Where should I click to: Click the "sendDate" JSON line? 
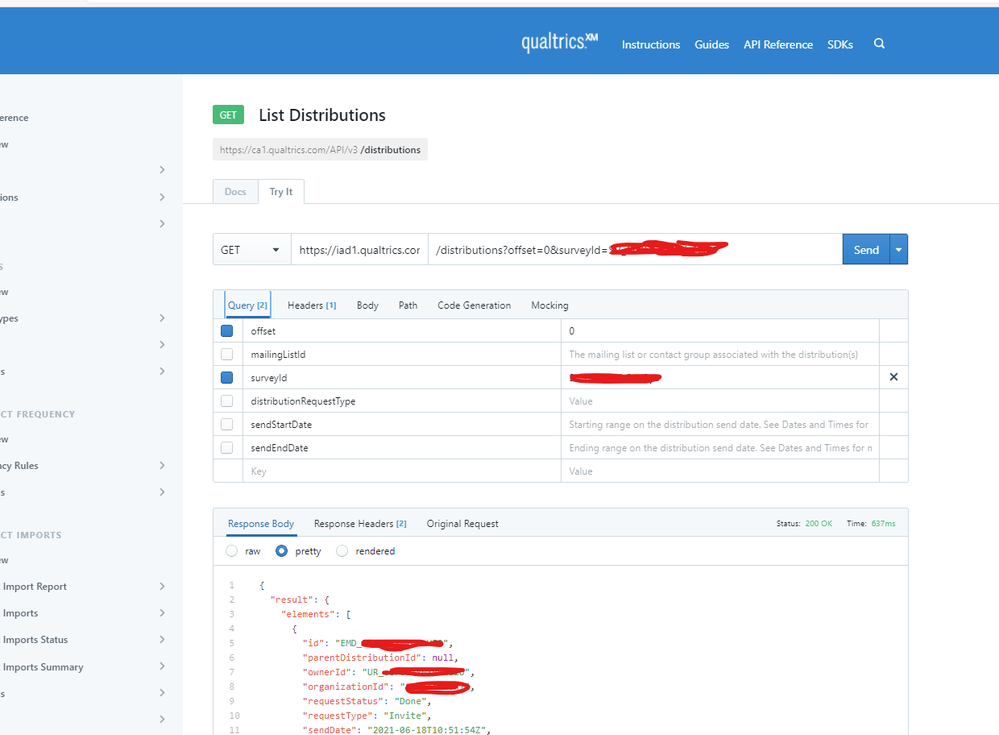point(396,730)
